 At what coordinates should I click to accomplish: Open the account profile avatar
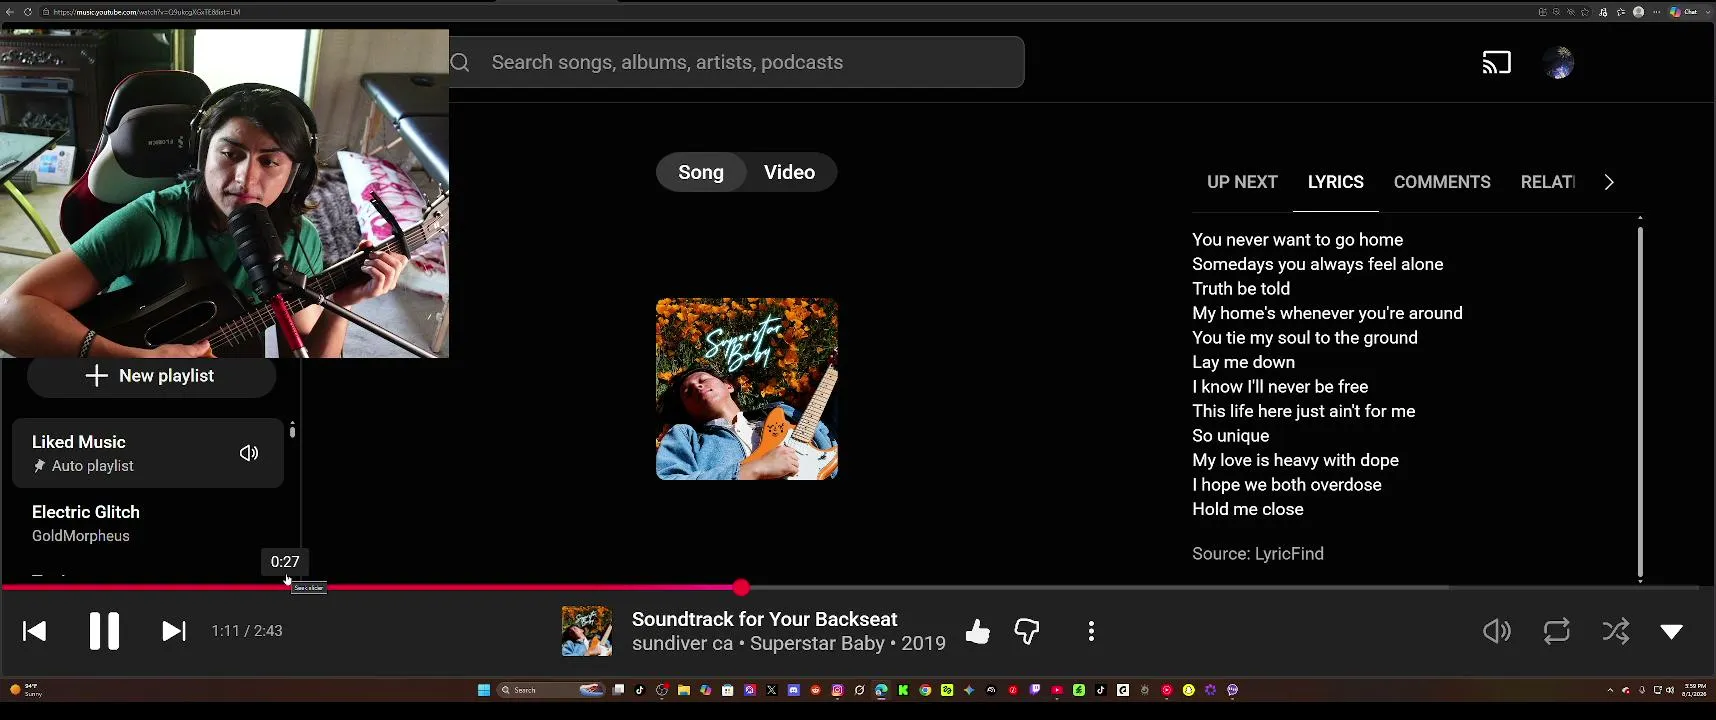point(1558,62)
